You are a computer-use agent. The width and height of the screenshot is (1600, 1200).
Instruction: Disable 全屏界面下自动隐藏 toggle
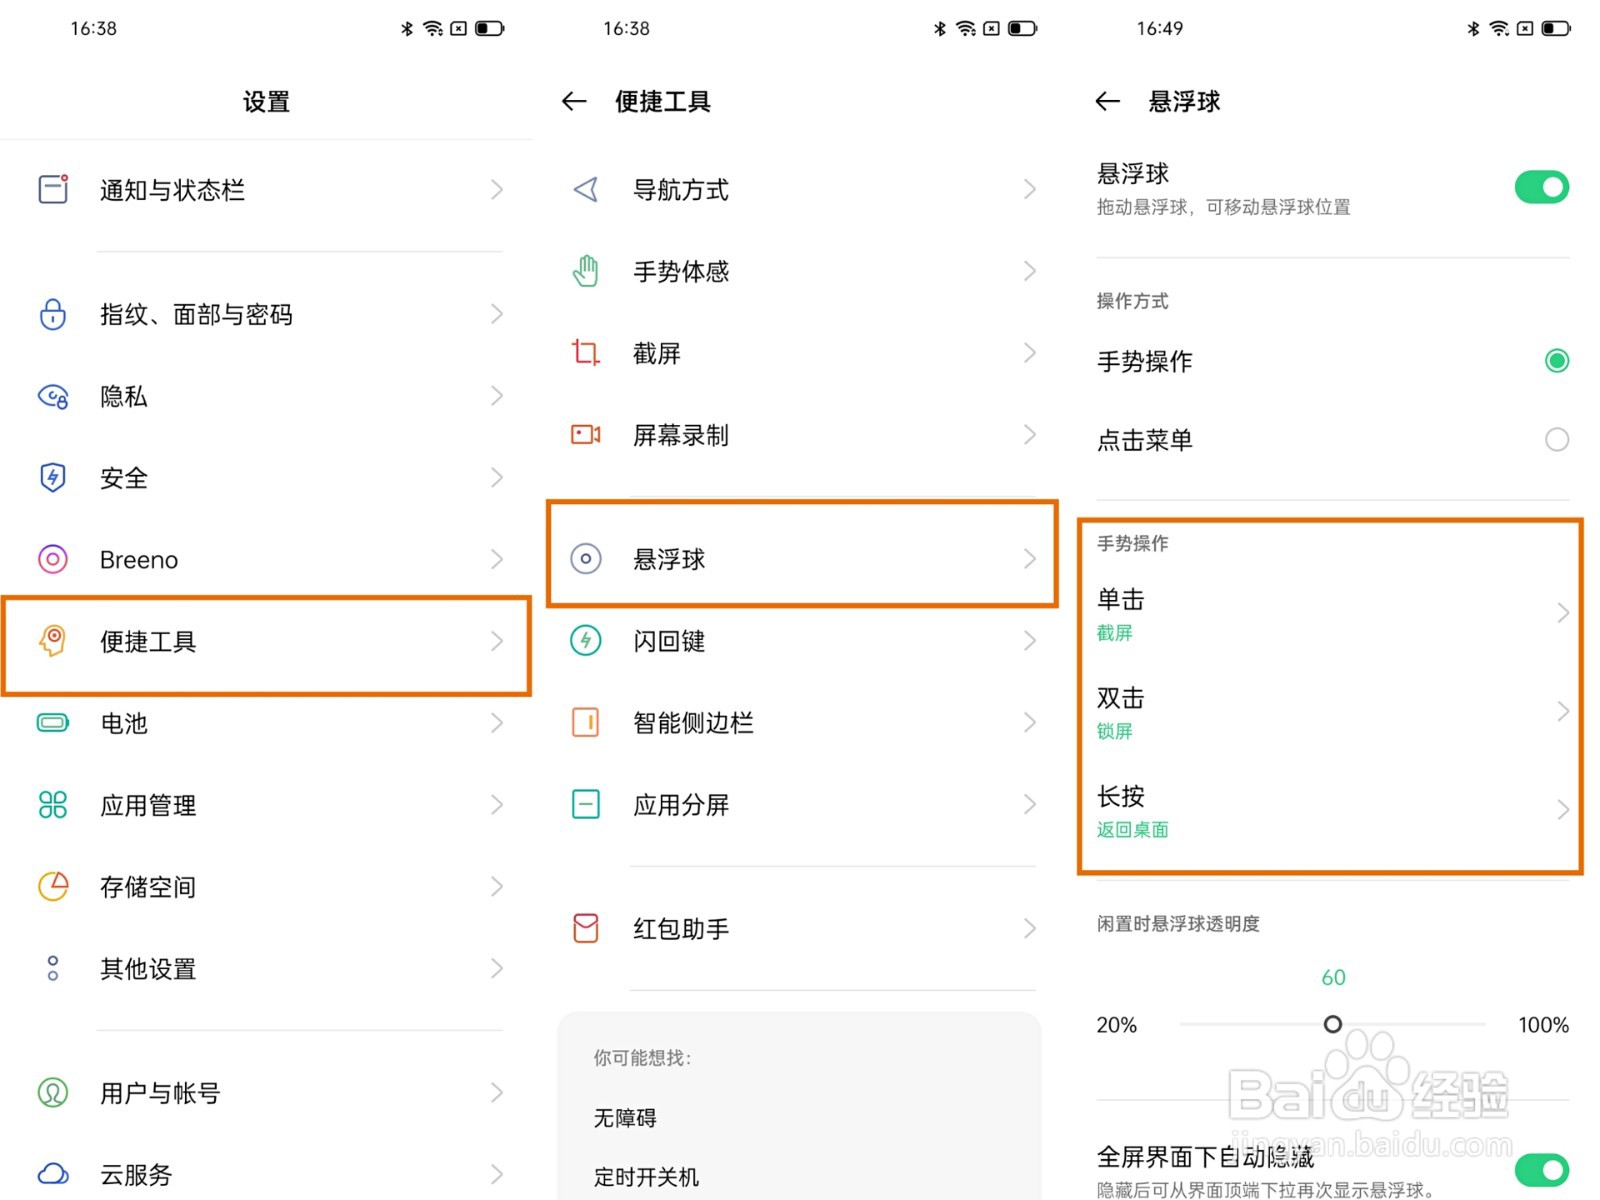[x=1541, y=1169]
